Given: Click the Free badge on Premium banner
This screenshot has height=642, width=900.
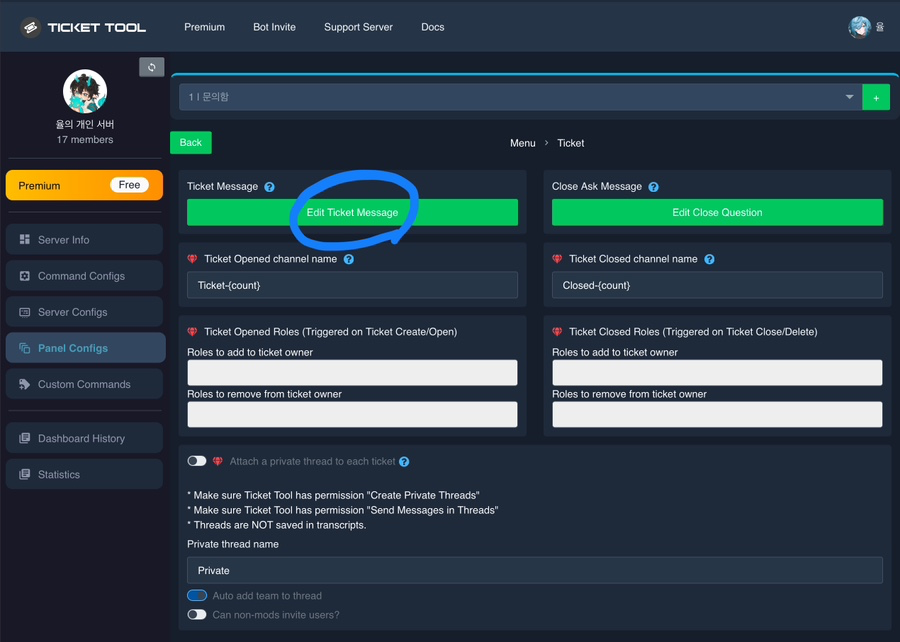Looking at the screenshot, I should (129, 185).
